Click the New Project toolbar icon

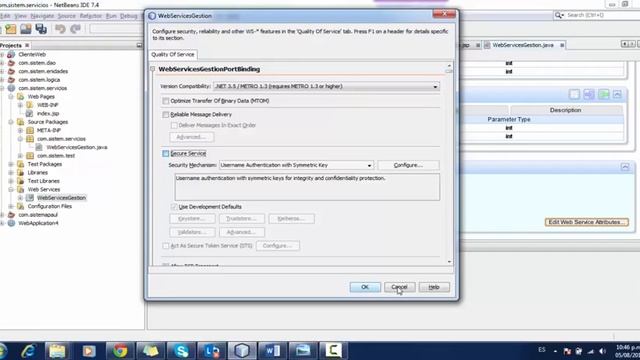11,29
